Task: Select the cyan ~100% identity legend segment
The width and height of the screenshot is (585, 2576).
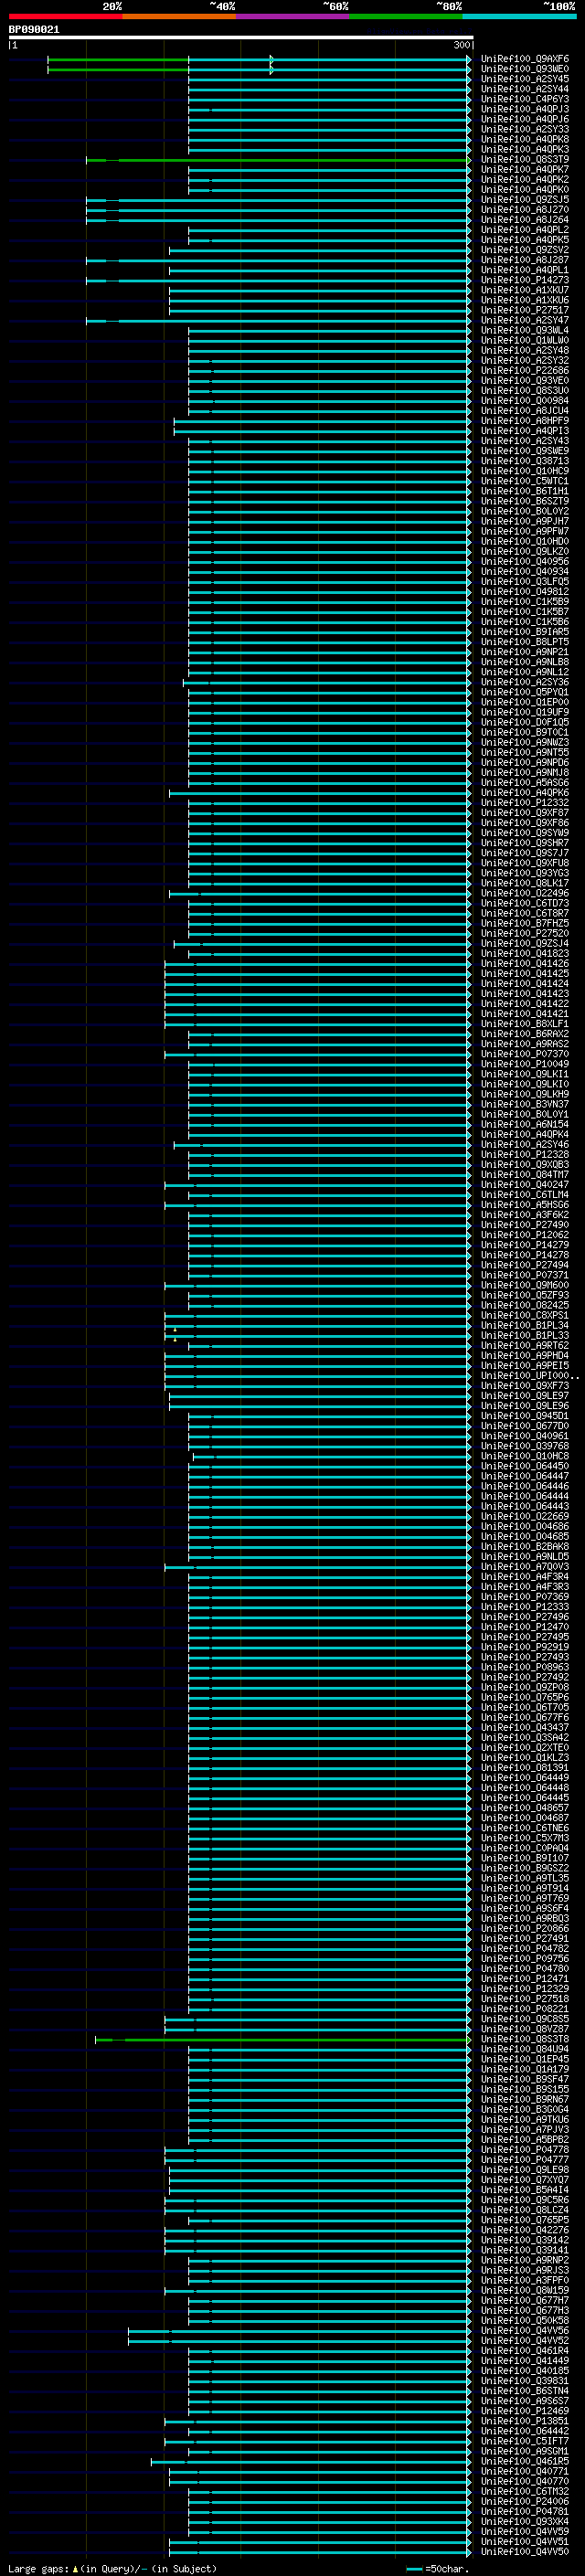Action: [519, 16]
